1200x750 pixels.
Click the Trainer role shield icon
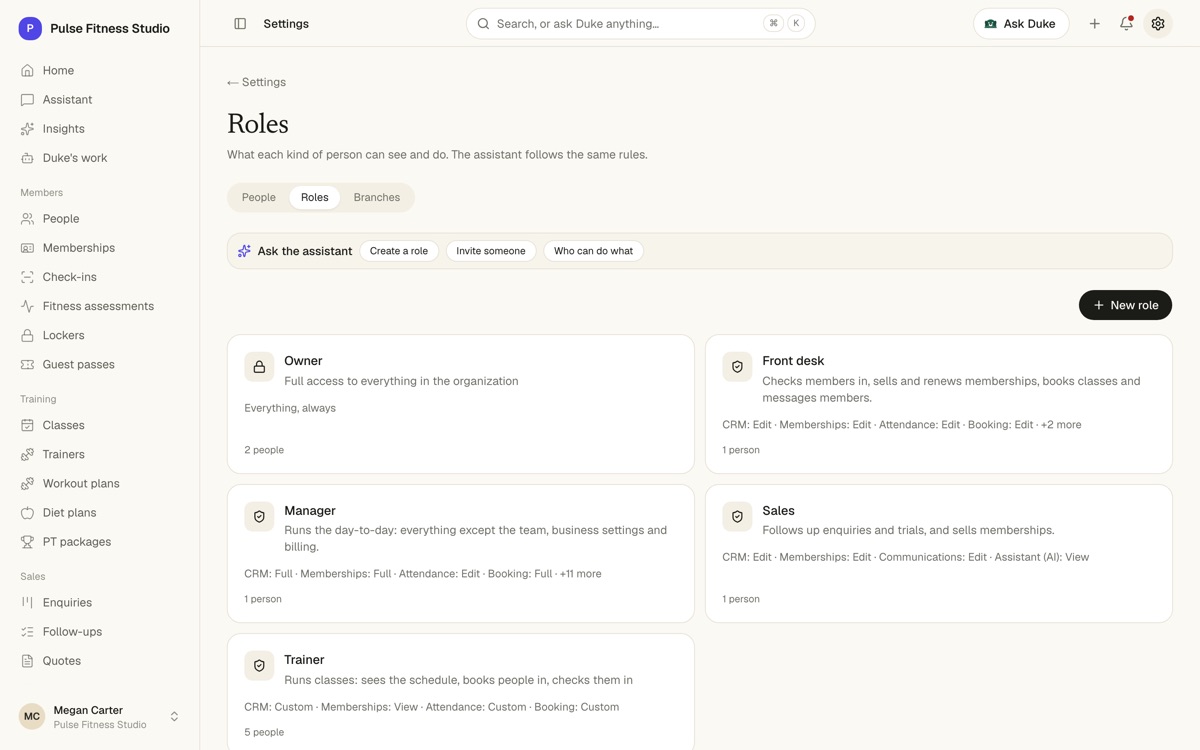259,665
